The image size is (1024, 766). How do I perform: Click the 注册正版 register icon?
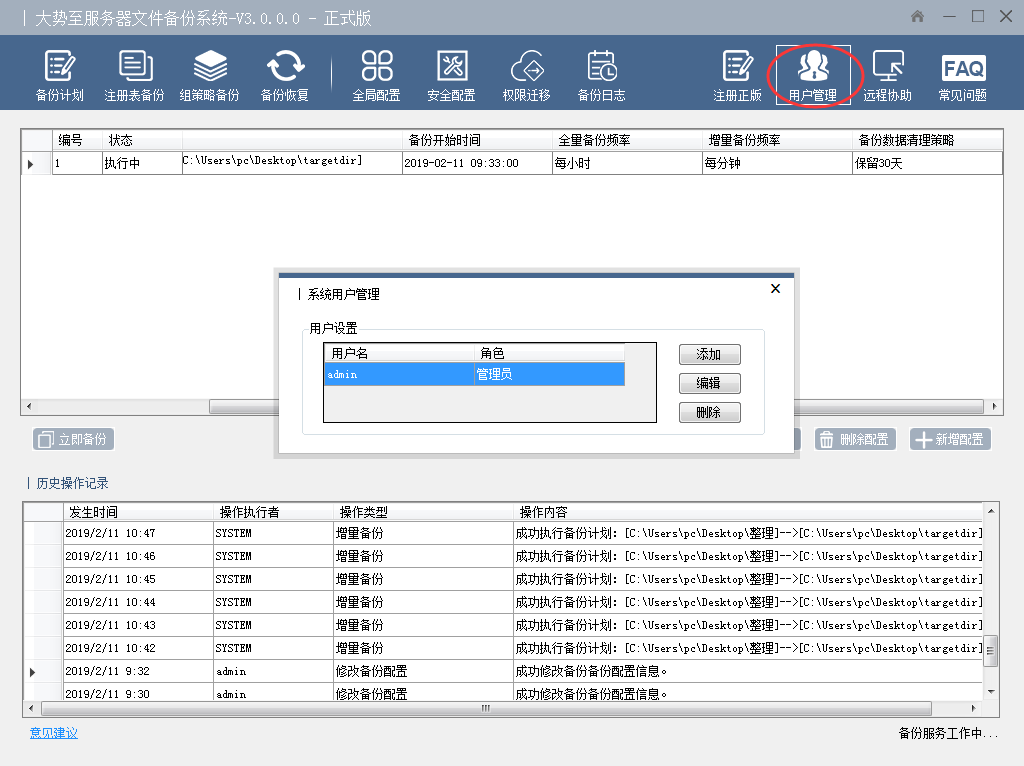[737, 75]
